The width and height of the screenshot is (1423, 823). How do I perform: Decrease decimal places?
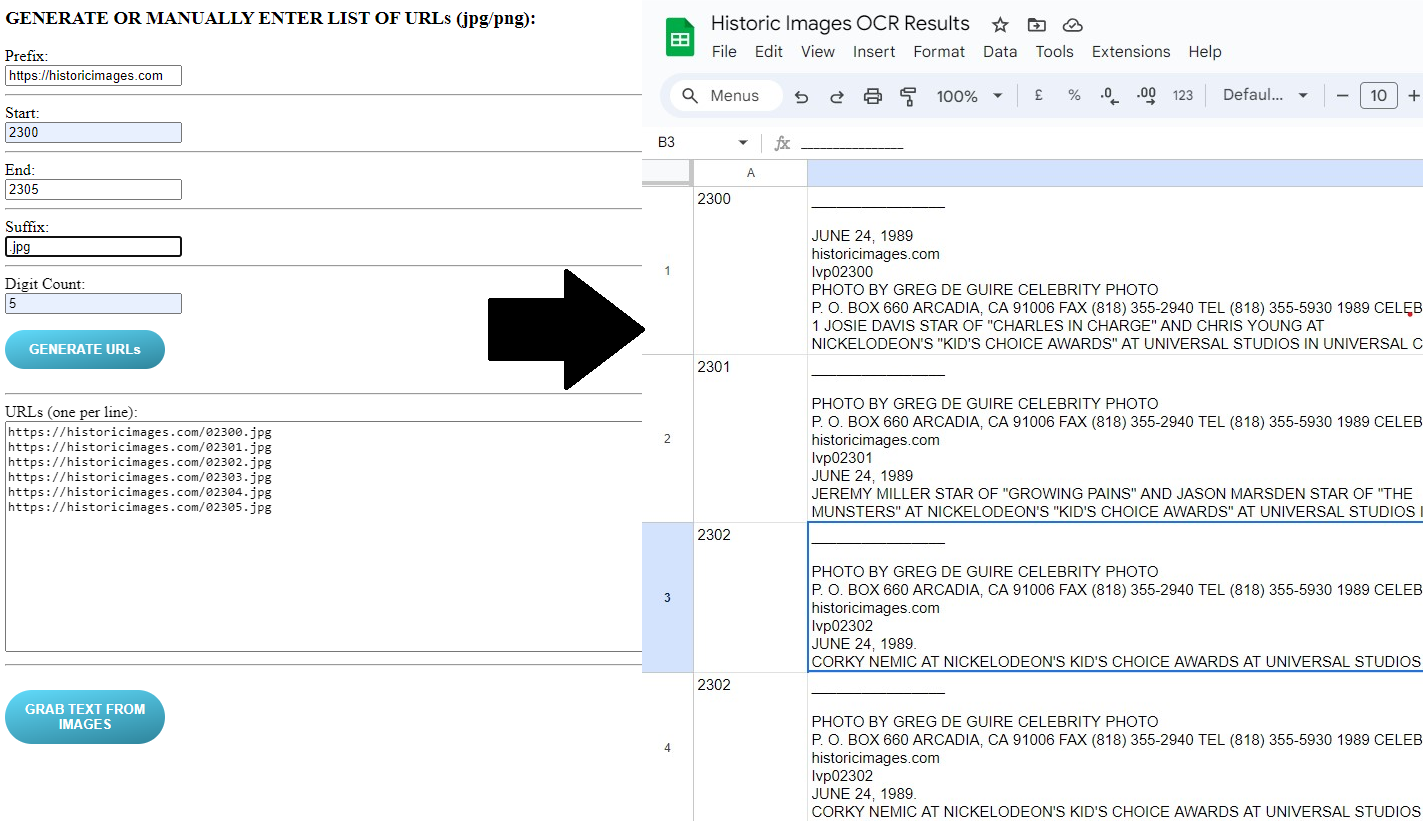[1109, 96]
